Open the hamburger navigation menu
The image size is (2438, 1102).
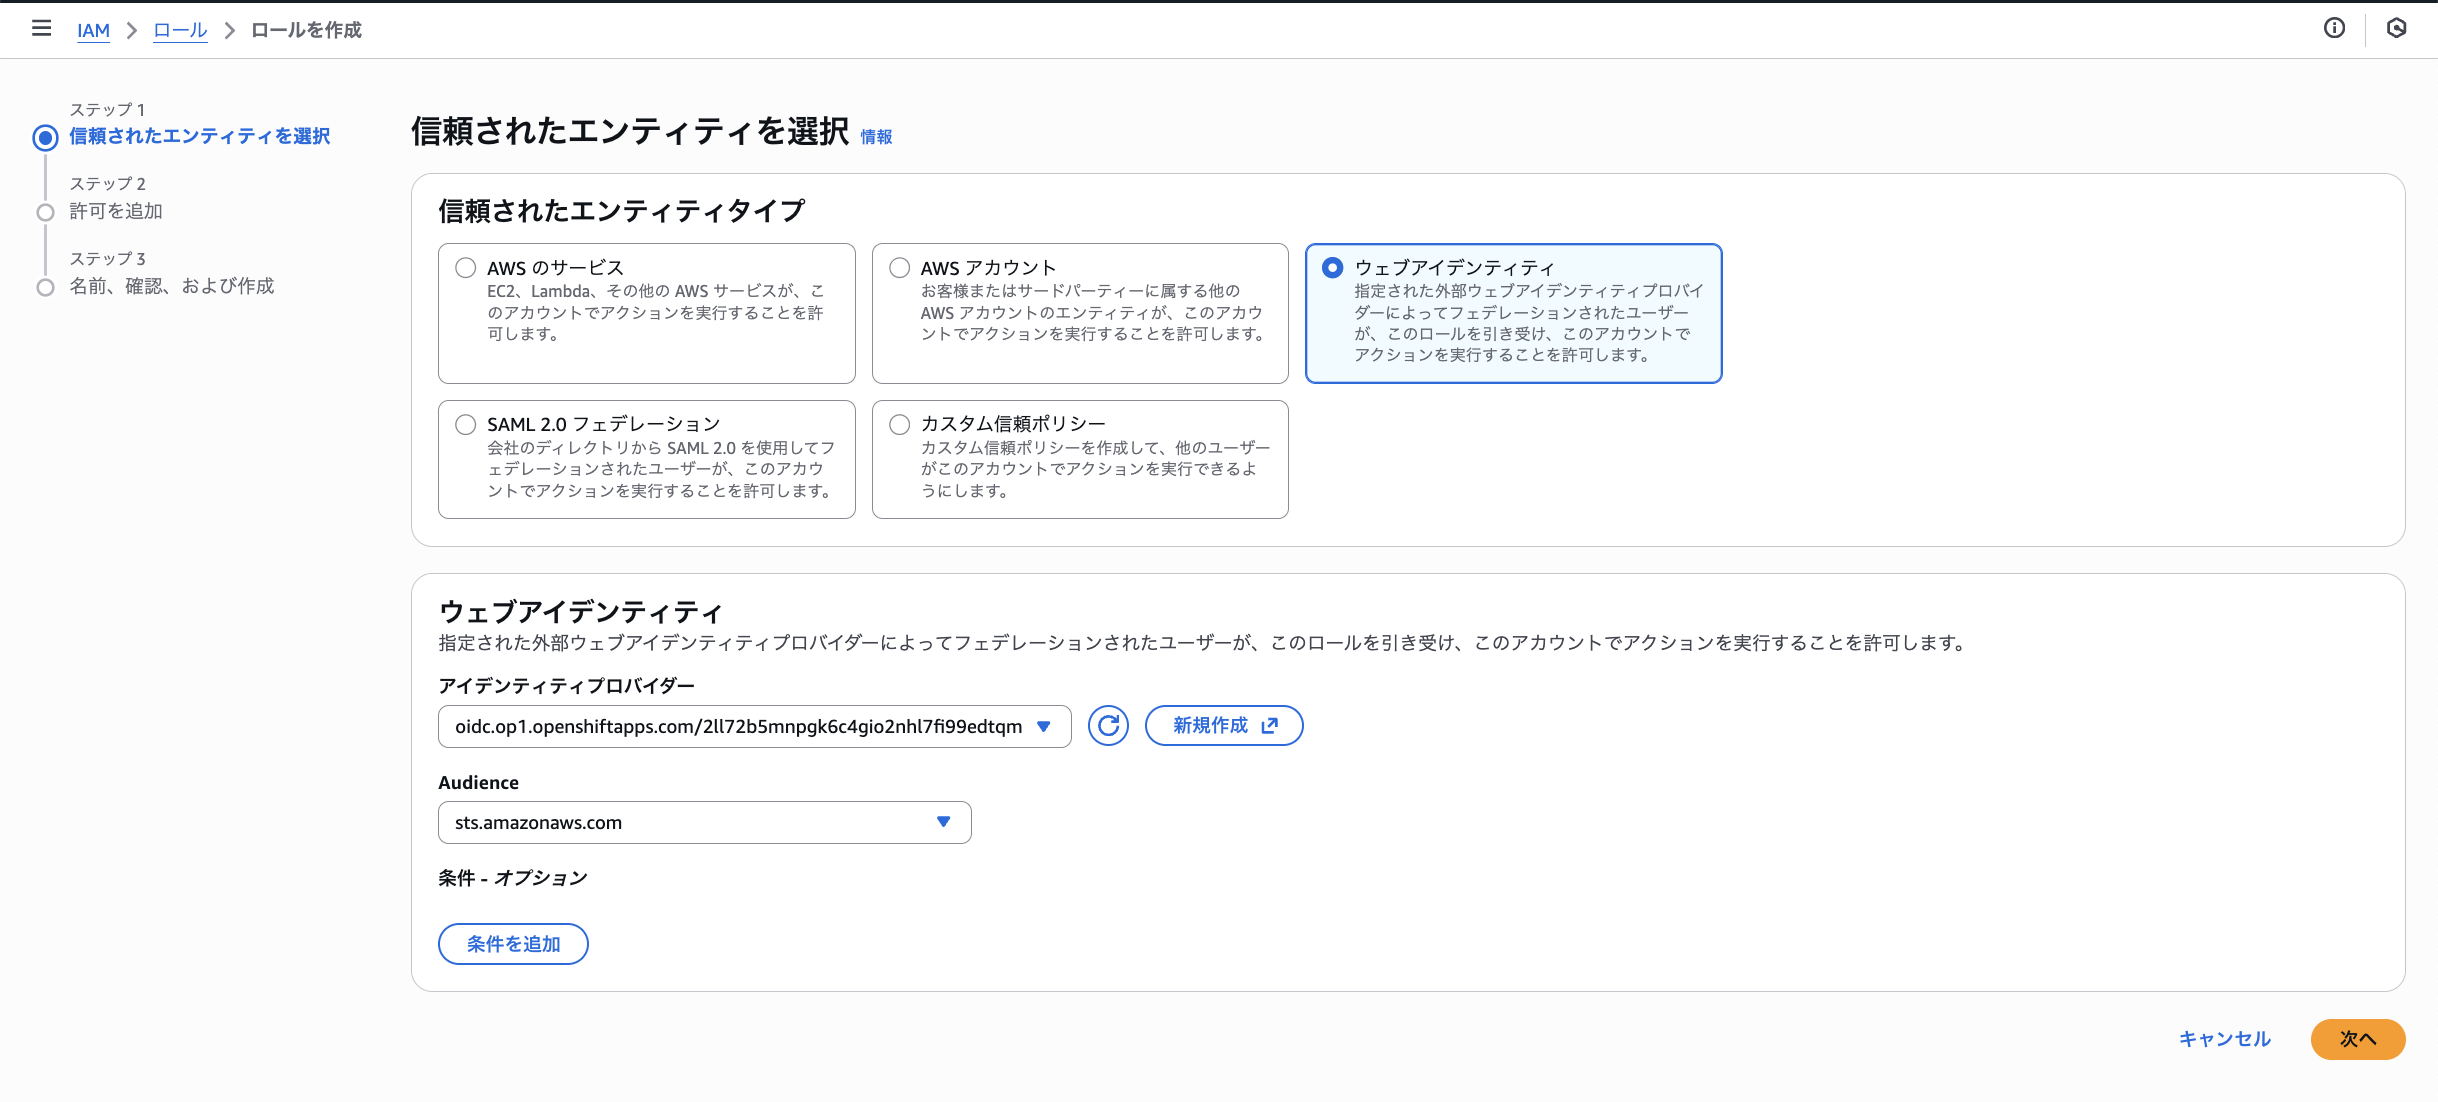pyautogui.click(x=41, y=29)
